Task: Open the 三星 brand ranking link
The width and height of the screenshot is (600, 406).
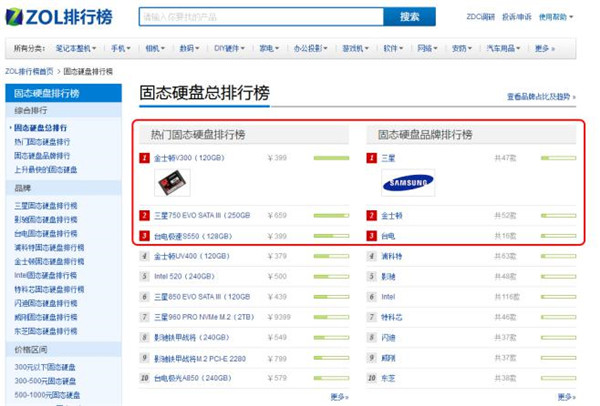Action: 388,158
